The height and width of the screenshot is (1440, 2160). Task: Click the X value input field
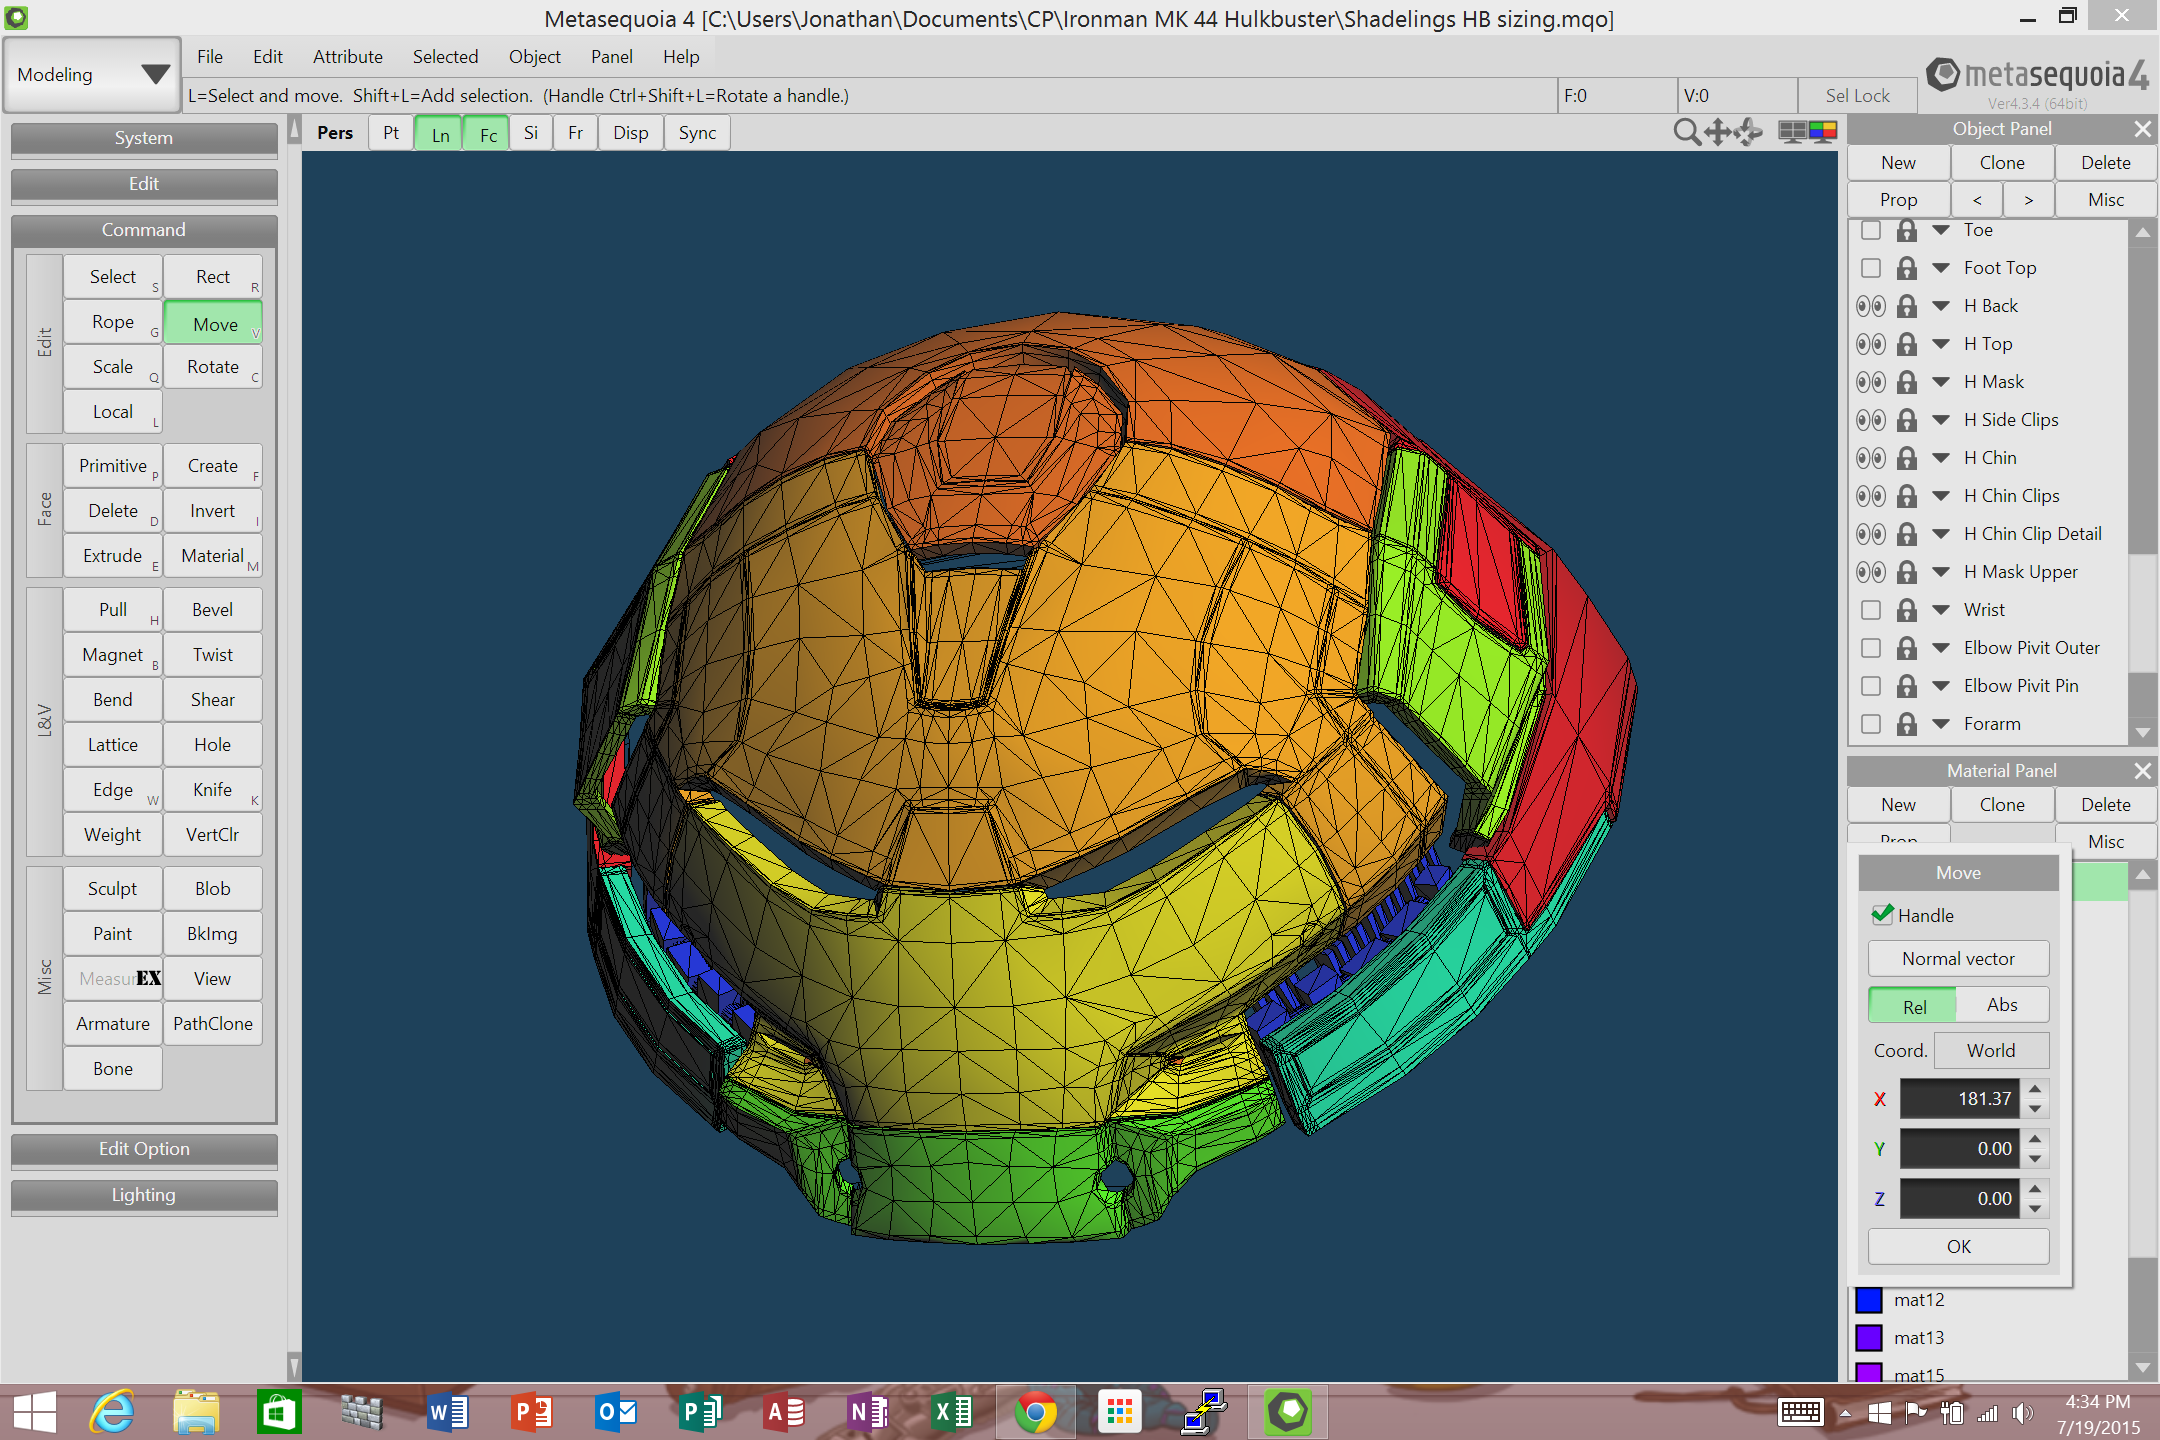[1959, 1099]
